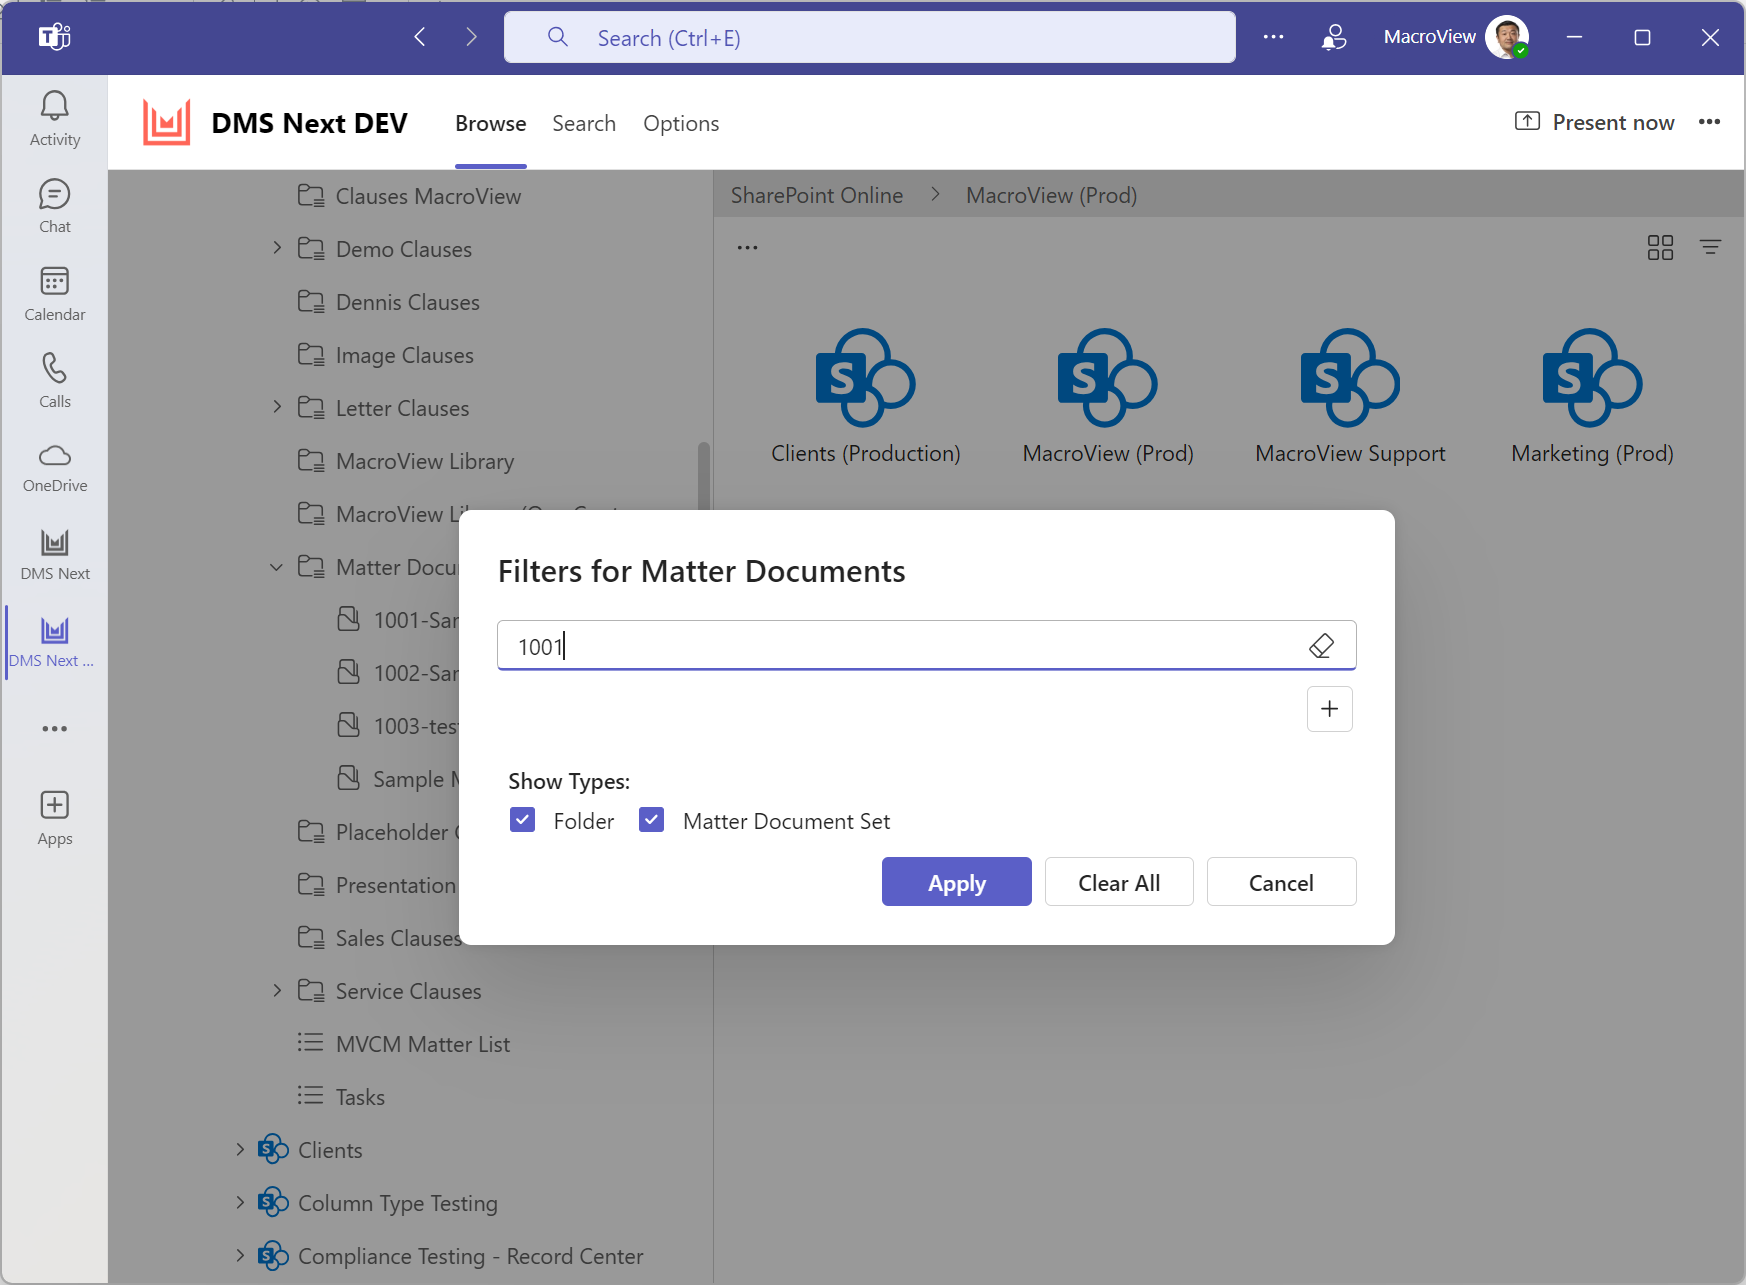
Task: Expand the Clients site node
Action: point(240,1149)
